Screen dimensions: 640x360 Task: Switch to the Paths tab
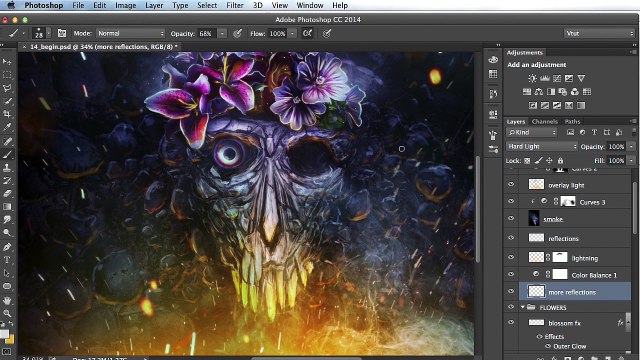(x=572, y=122)
